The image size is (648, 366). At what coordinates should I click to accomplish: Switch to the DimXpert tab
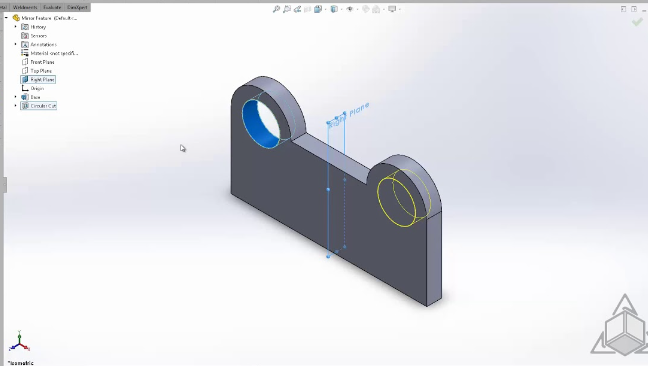pyautogui.click(x=77, y=7)
